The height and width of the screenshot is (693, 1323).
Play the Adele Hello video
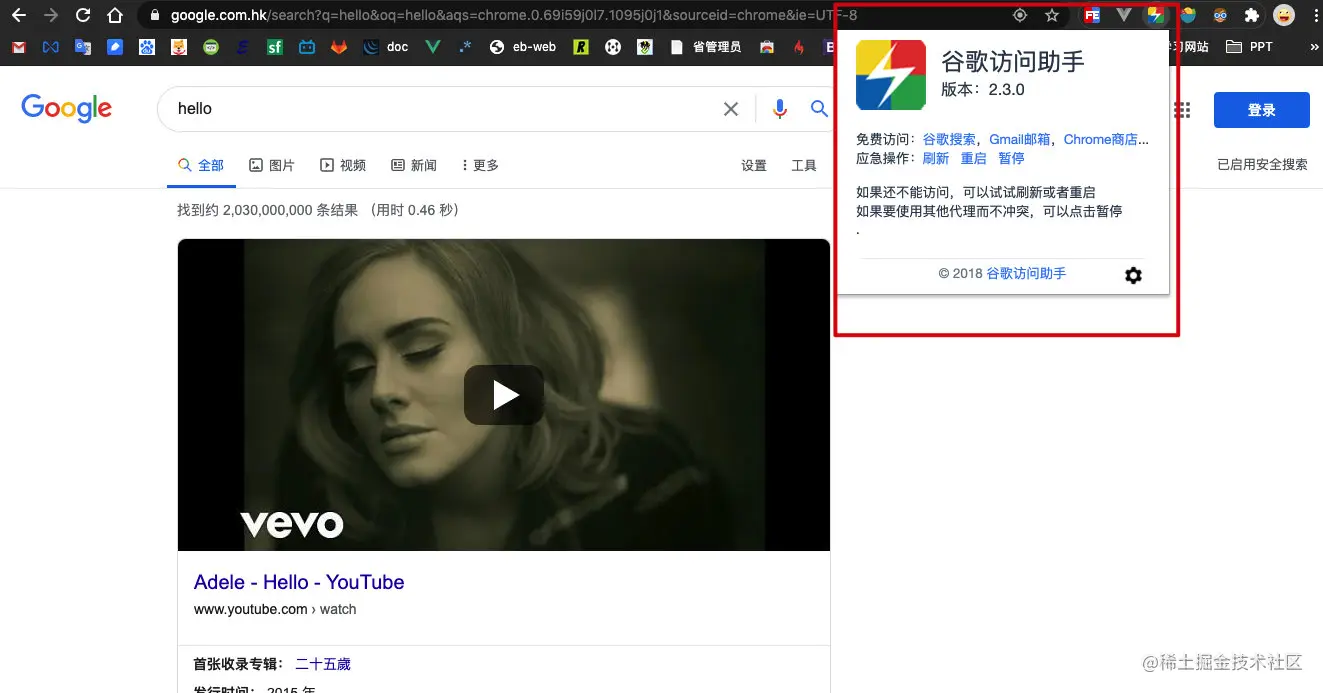click(504, 395)
